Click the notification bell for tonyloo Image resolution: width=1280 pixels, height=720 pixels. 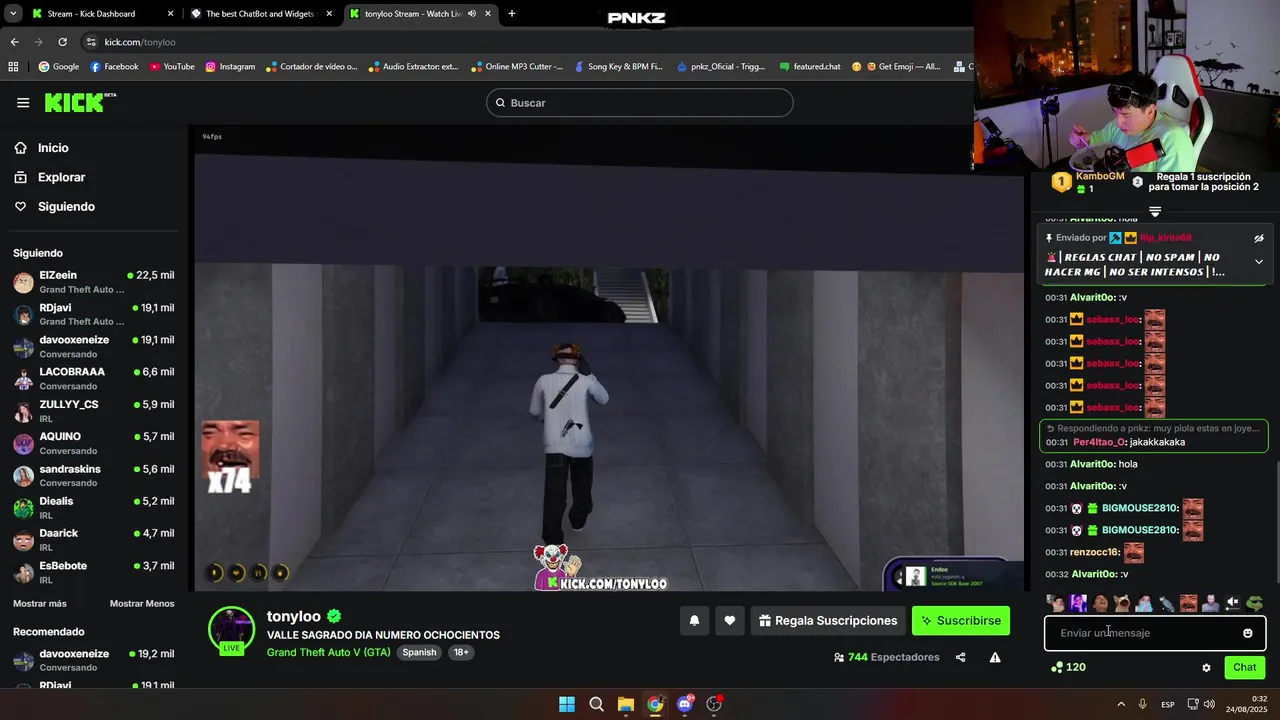point(694,621)
